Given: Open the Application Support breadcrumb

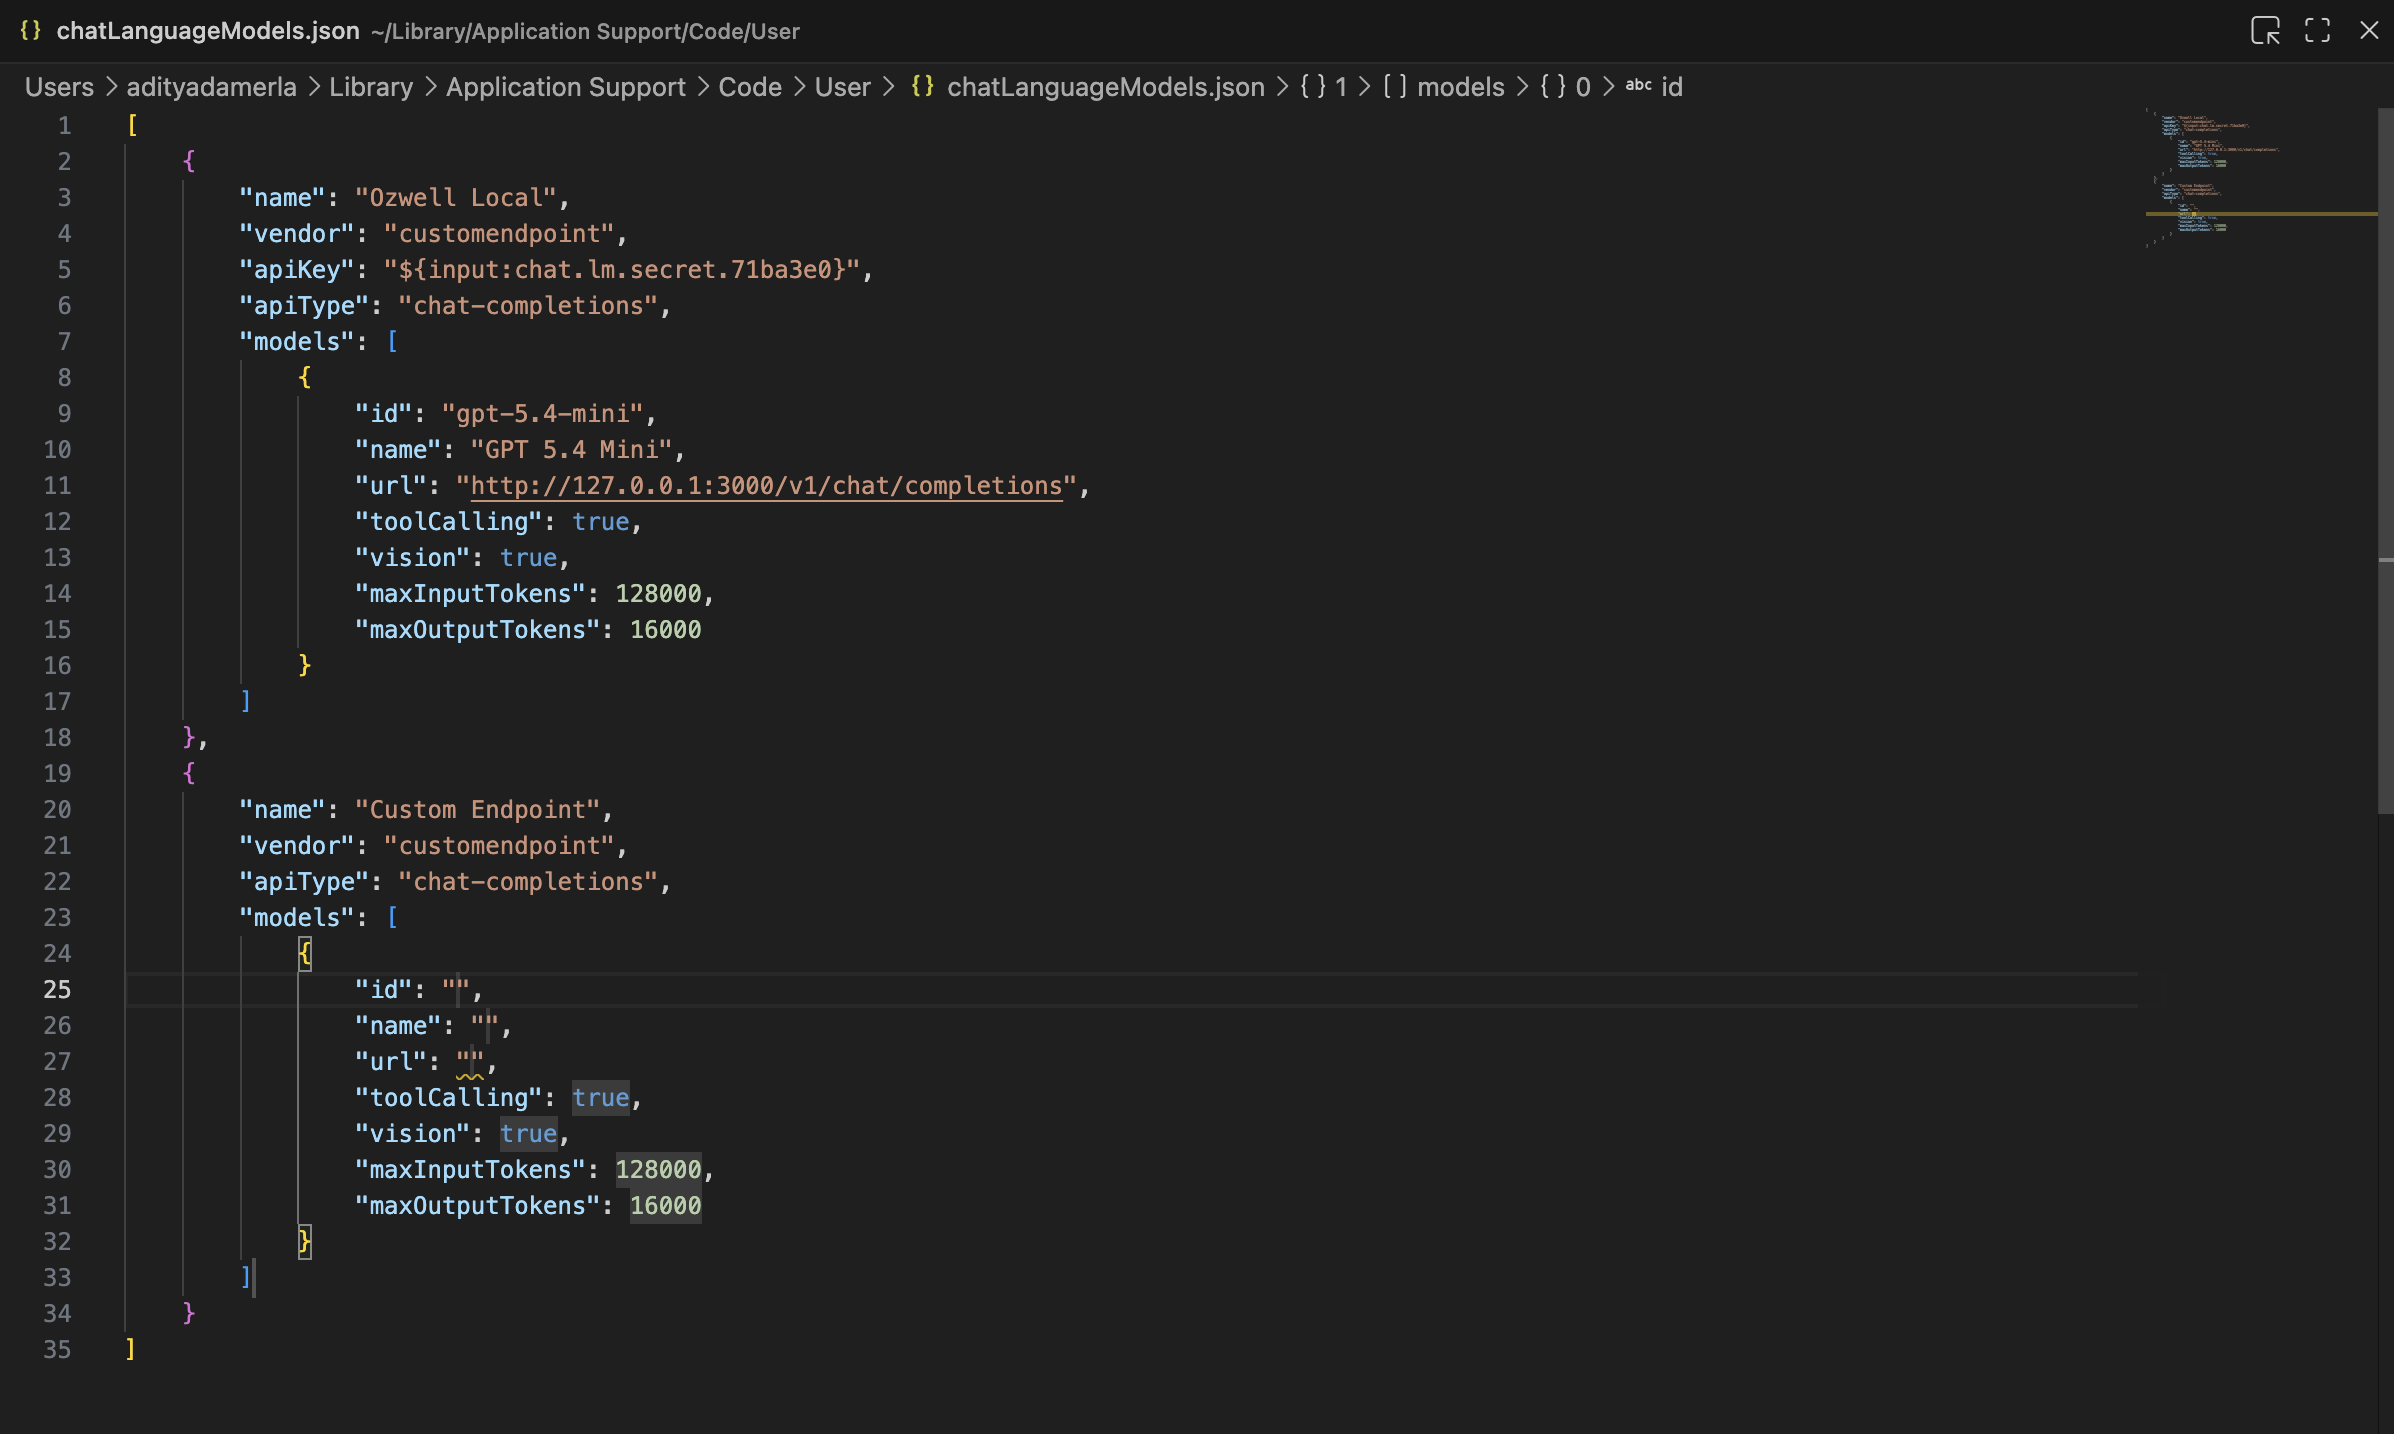Looking at the screenshot, I should pyautogui.click(x=566, y=87).
